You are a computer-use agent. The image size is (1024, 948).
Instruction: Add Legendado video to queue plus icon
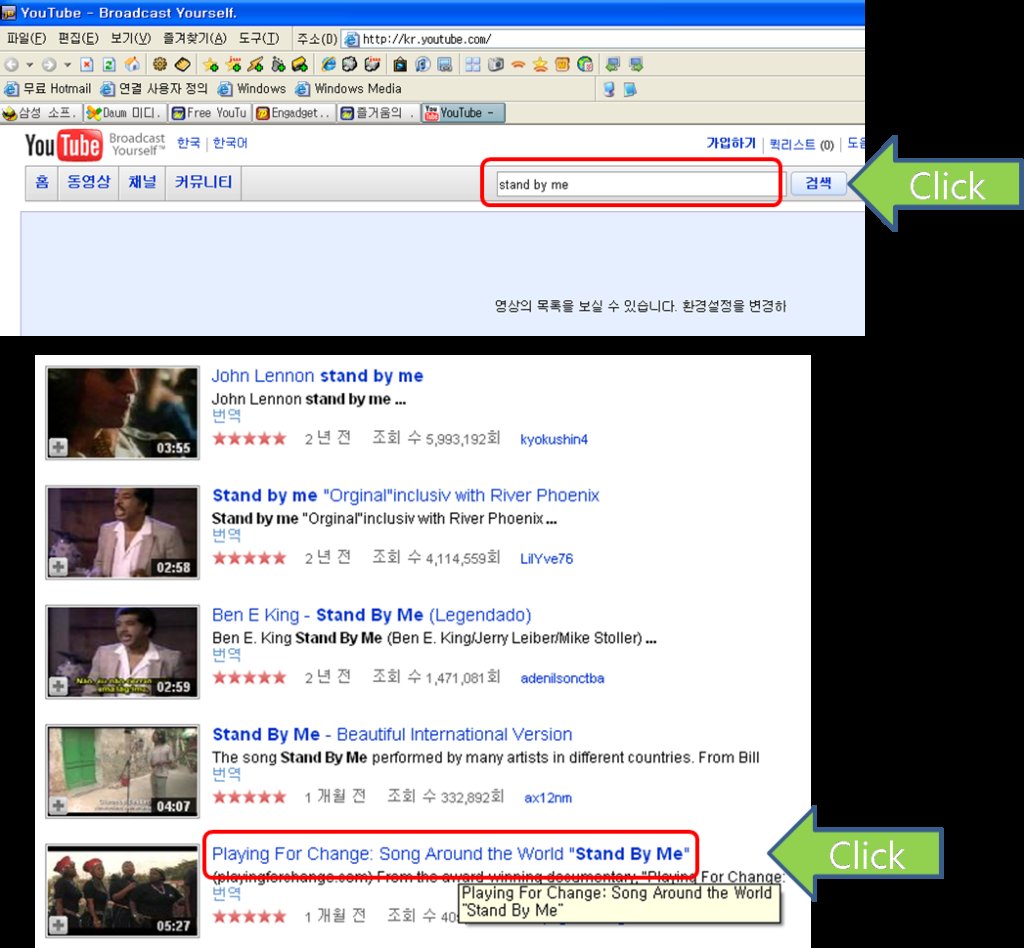tap(58, 686)
